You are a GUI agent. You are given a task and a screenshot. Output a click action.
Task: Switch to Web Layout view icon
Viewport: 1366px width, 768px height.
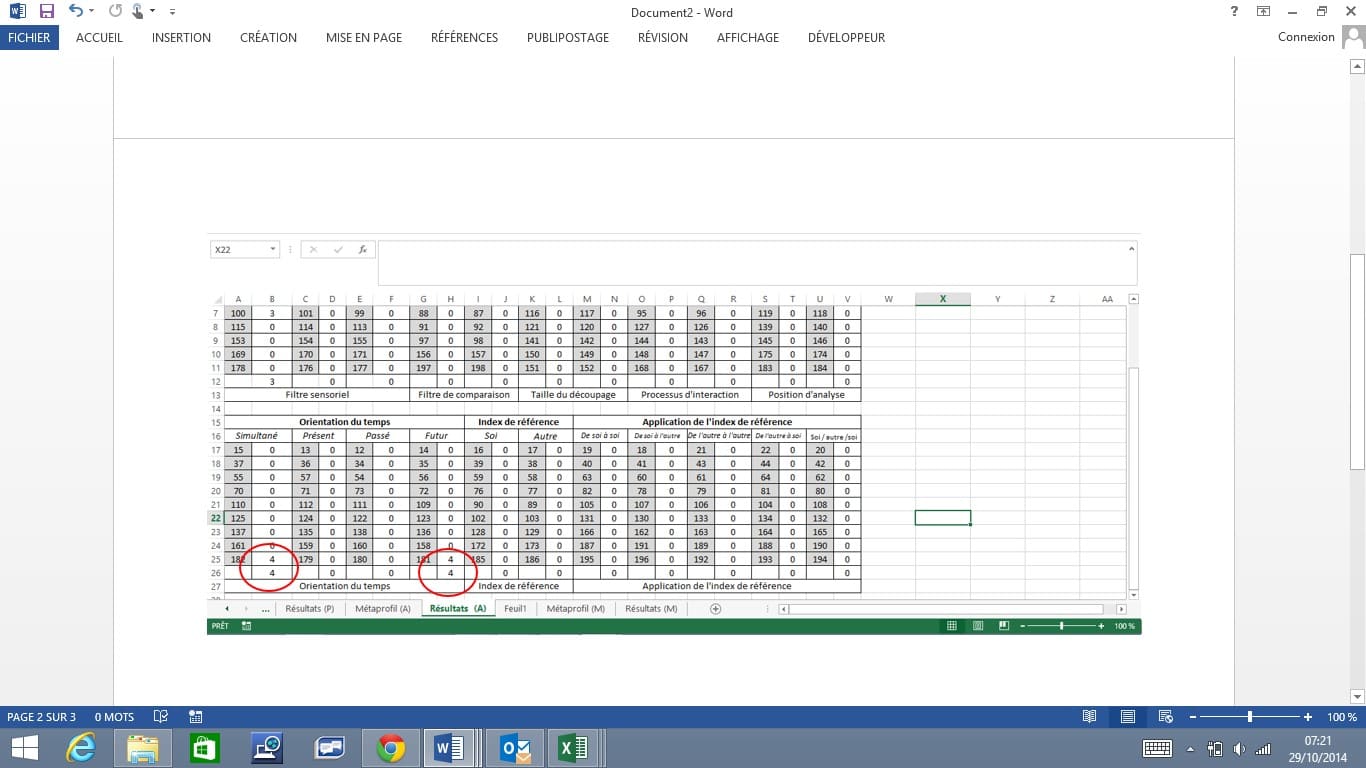tap(1165, 717)
